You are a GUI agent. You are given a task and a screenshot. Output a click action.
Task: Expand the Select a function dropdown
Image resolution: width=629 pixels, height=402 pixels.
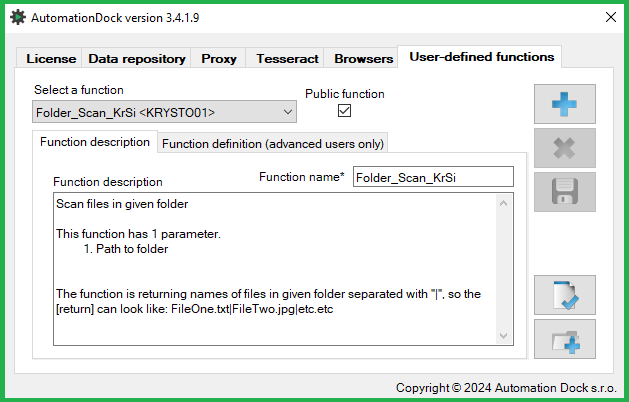point(287,112)
